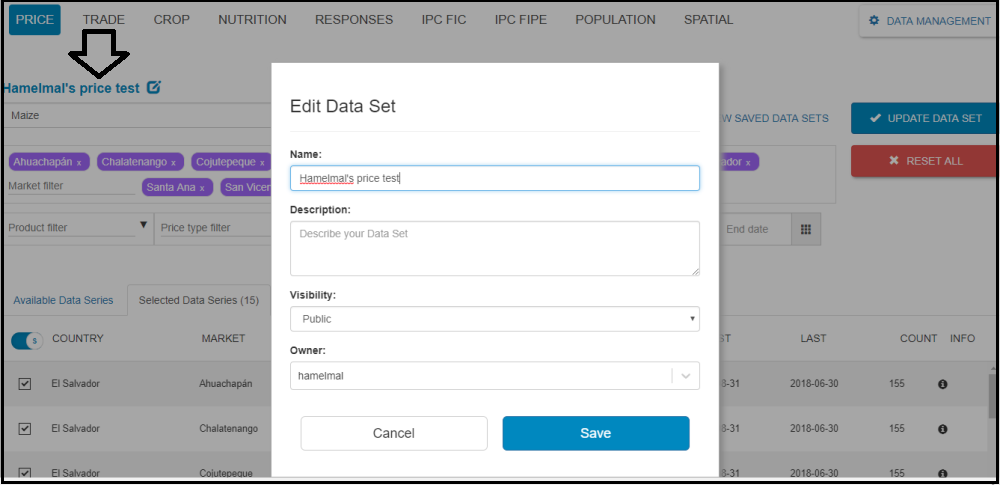Image resolution: width=1000 pixels, height=485 pixels.
Task: Click the info icon in the Chalatenango row
Action: tap(942, 429)
